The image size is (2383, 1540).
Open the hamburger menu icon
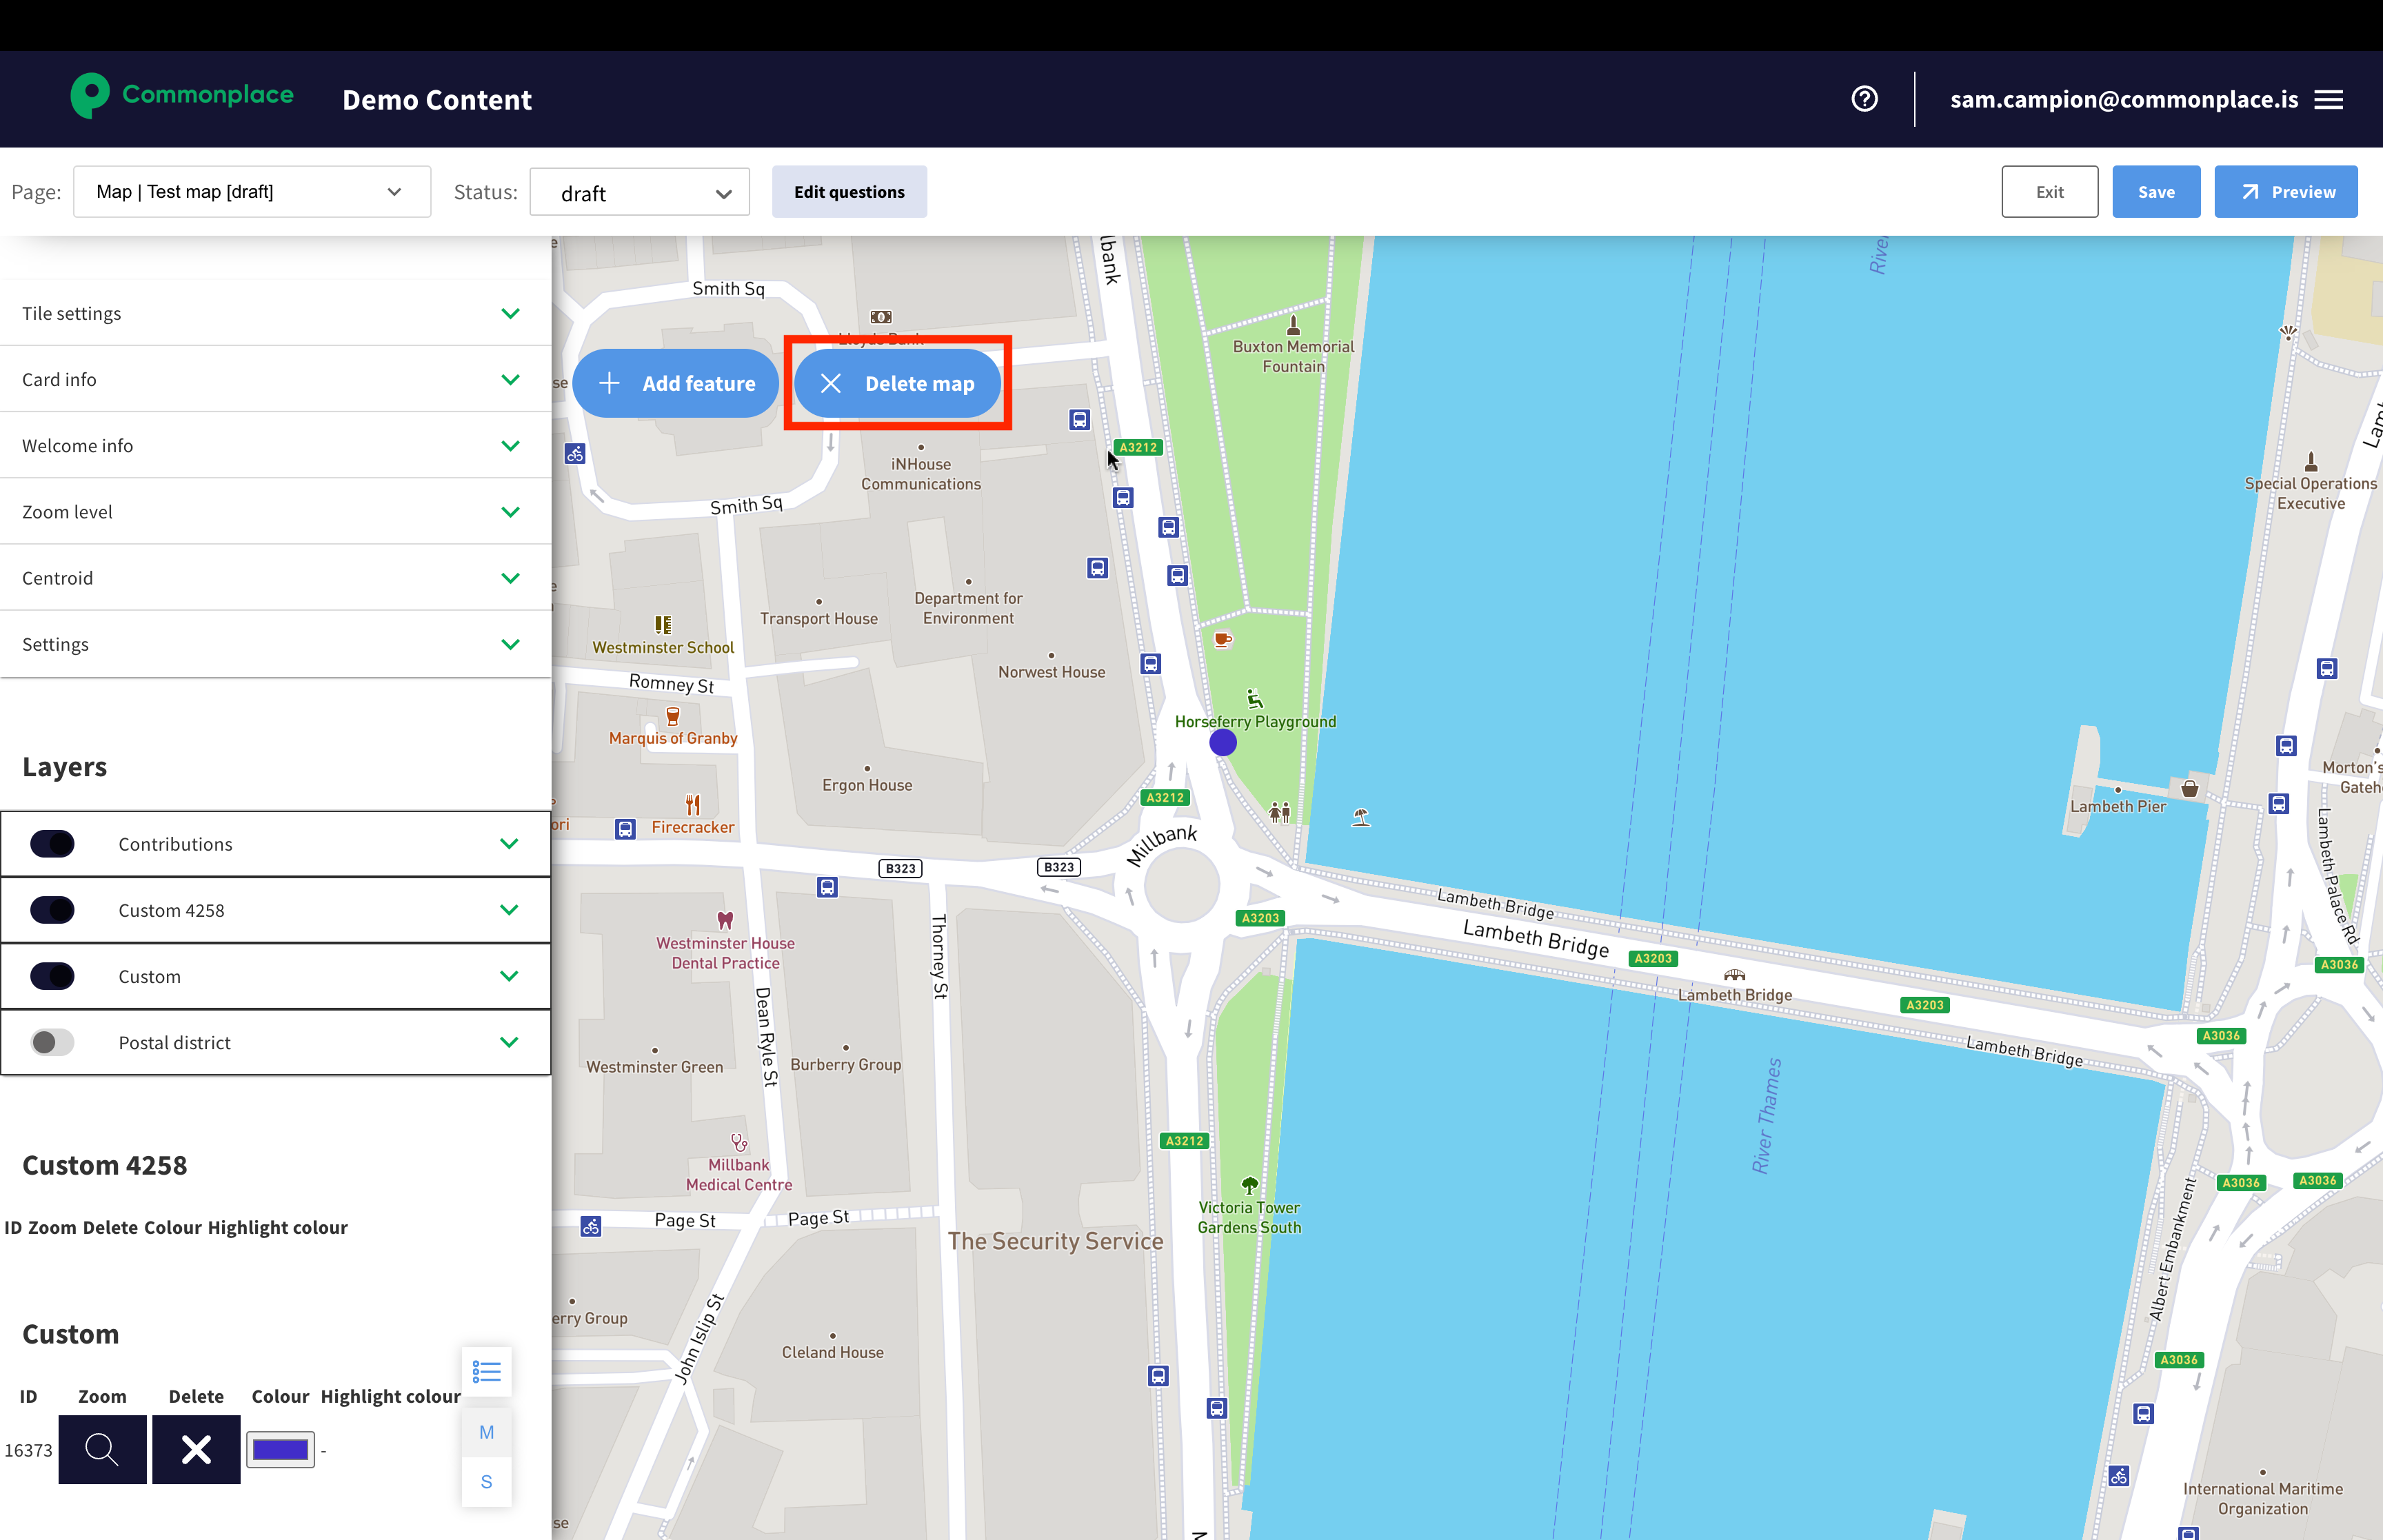pyautogui.click(x=2329, y=100)
